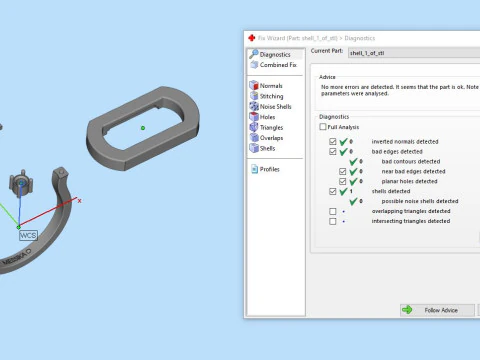Click the 'Current Part:' label
480x360 pixels.
327,51
